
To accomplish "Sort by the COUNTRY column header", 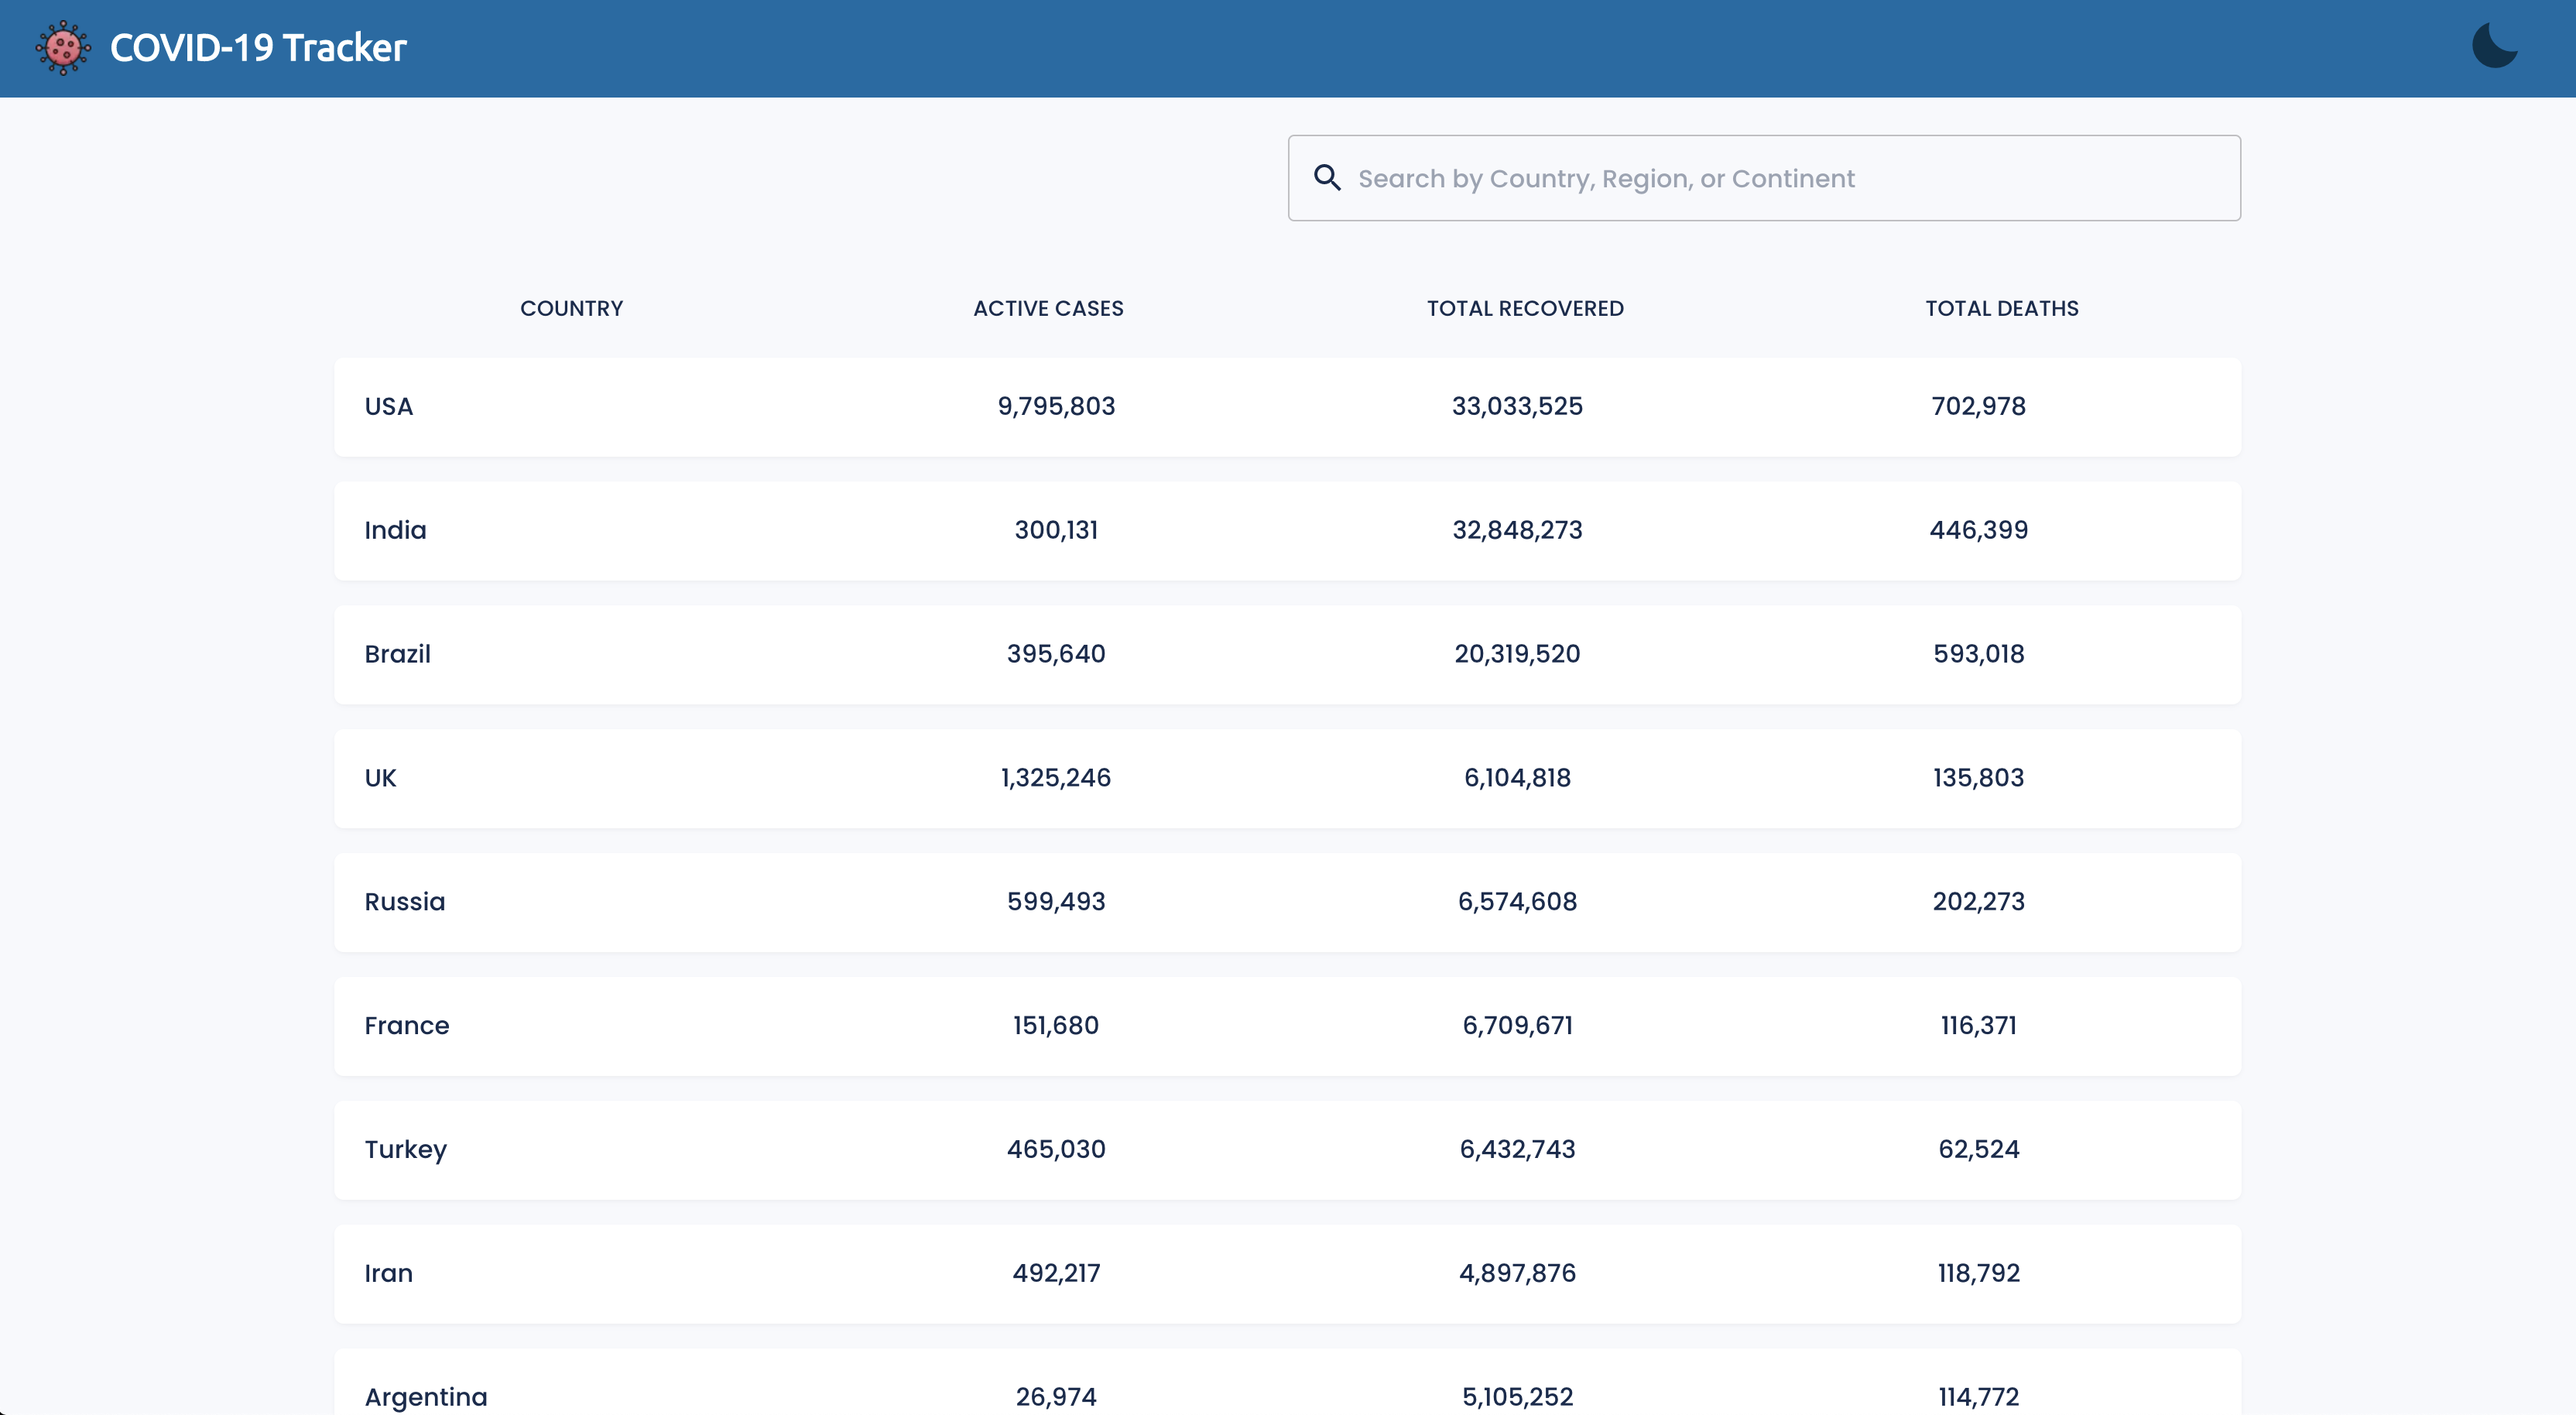I will tap(571, 308).
